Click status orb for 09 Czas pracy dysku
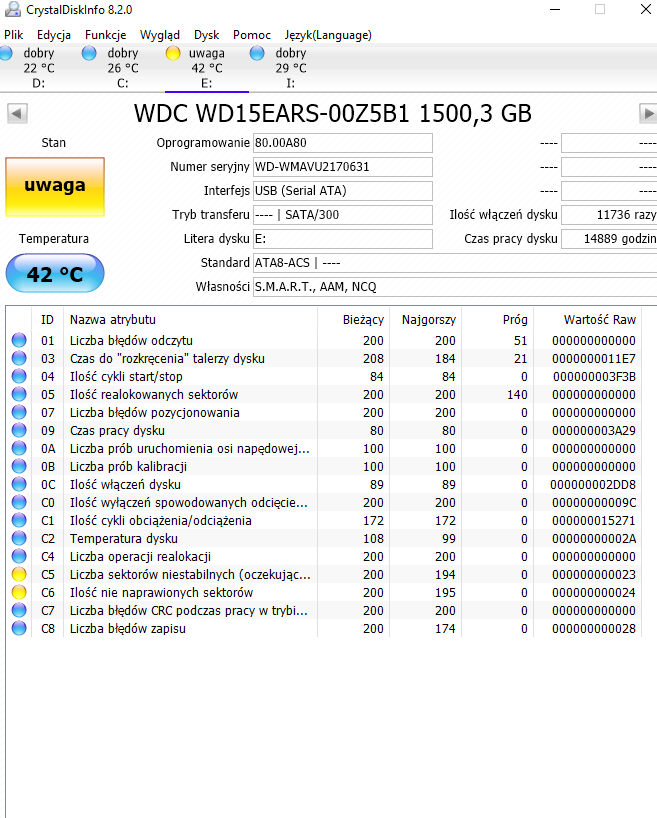Image resolution: width=657 pixels, height=818 pixels. click(19, 430)
